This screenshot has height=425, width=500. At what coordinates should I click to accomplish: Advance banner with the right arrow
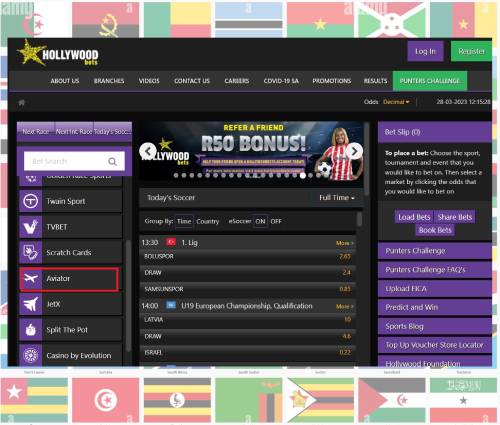[355, 151]
